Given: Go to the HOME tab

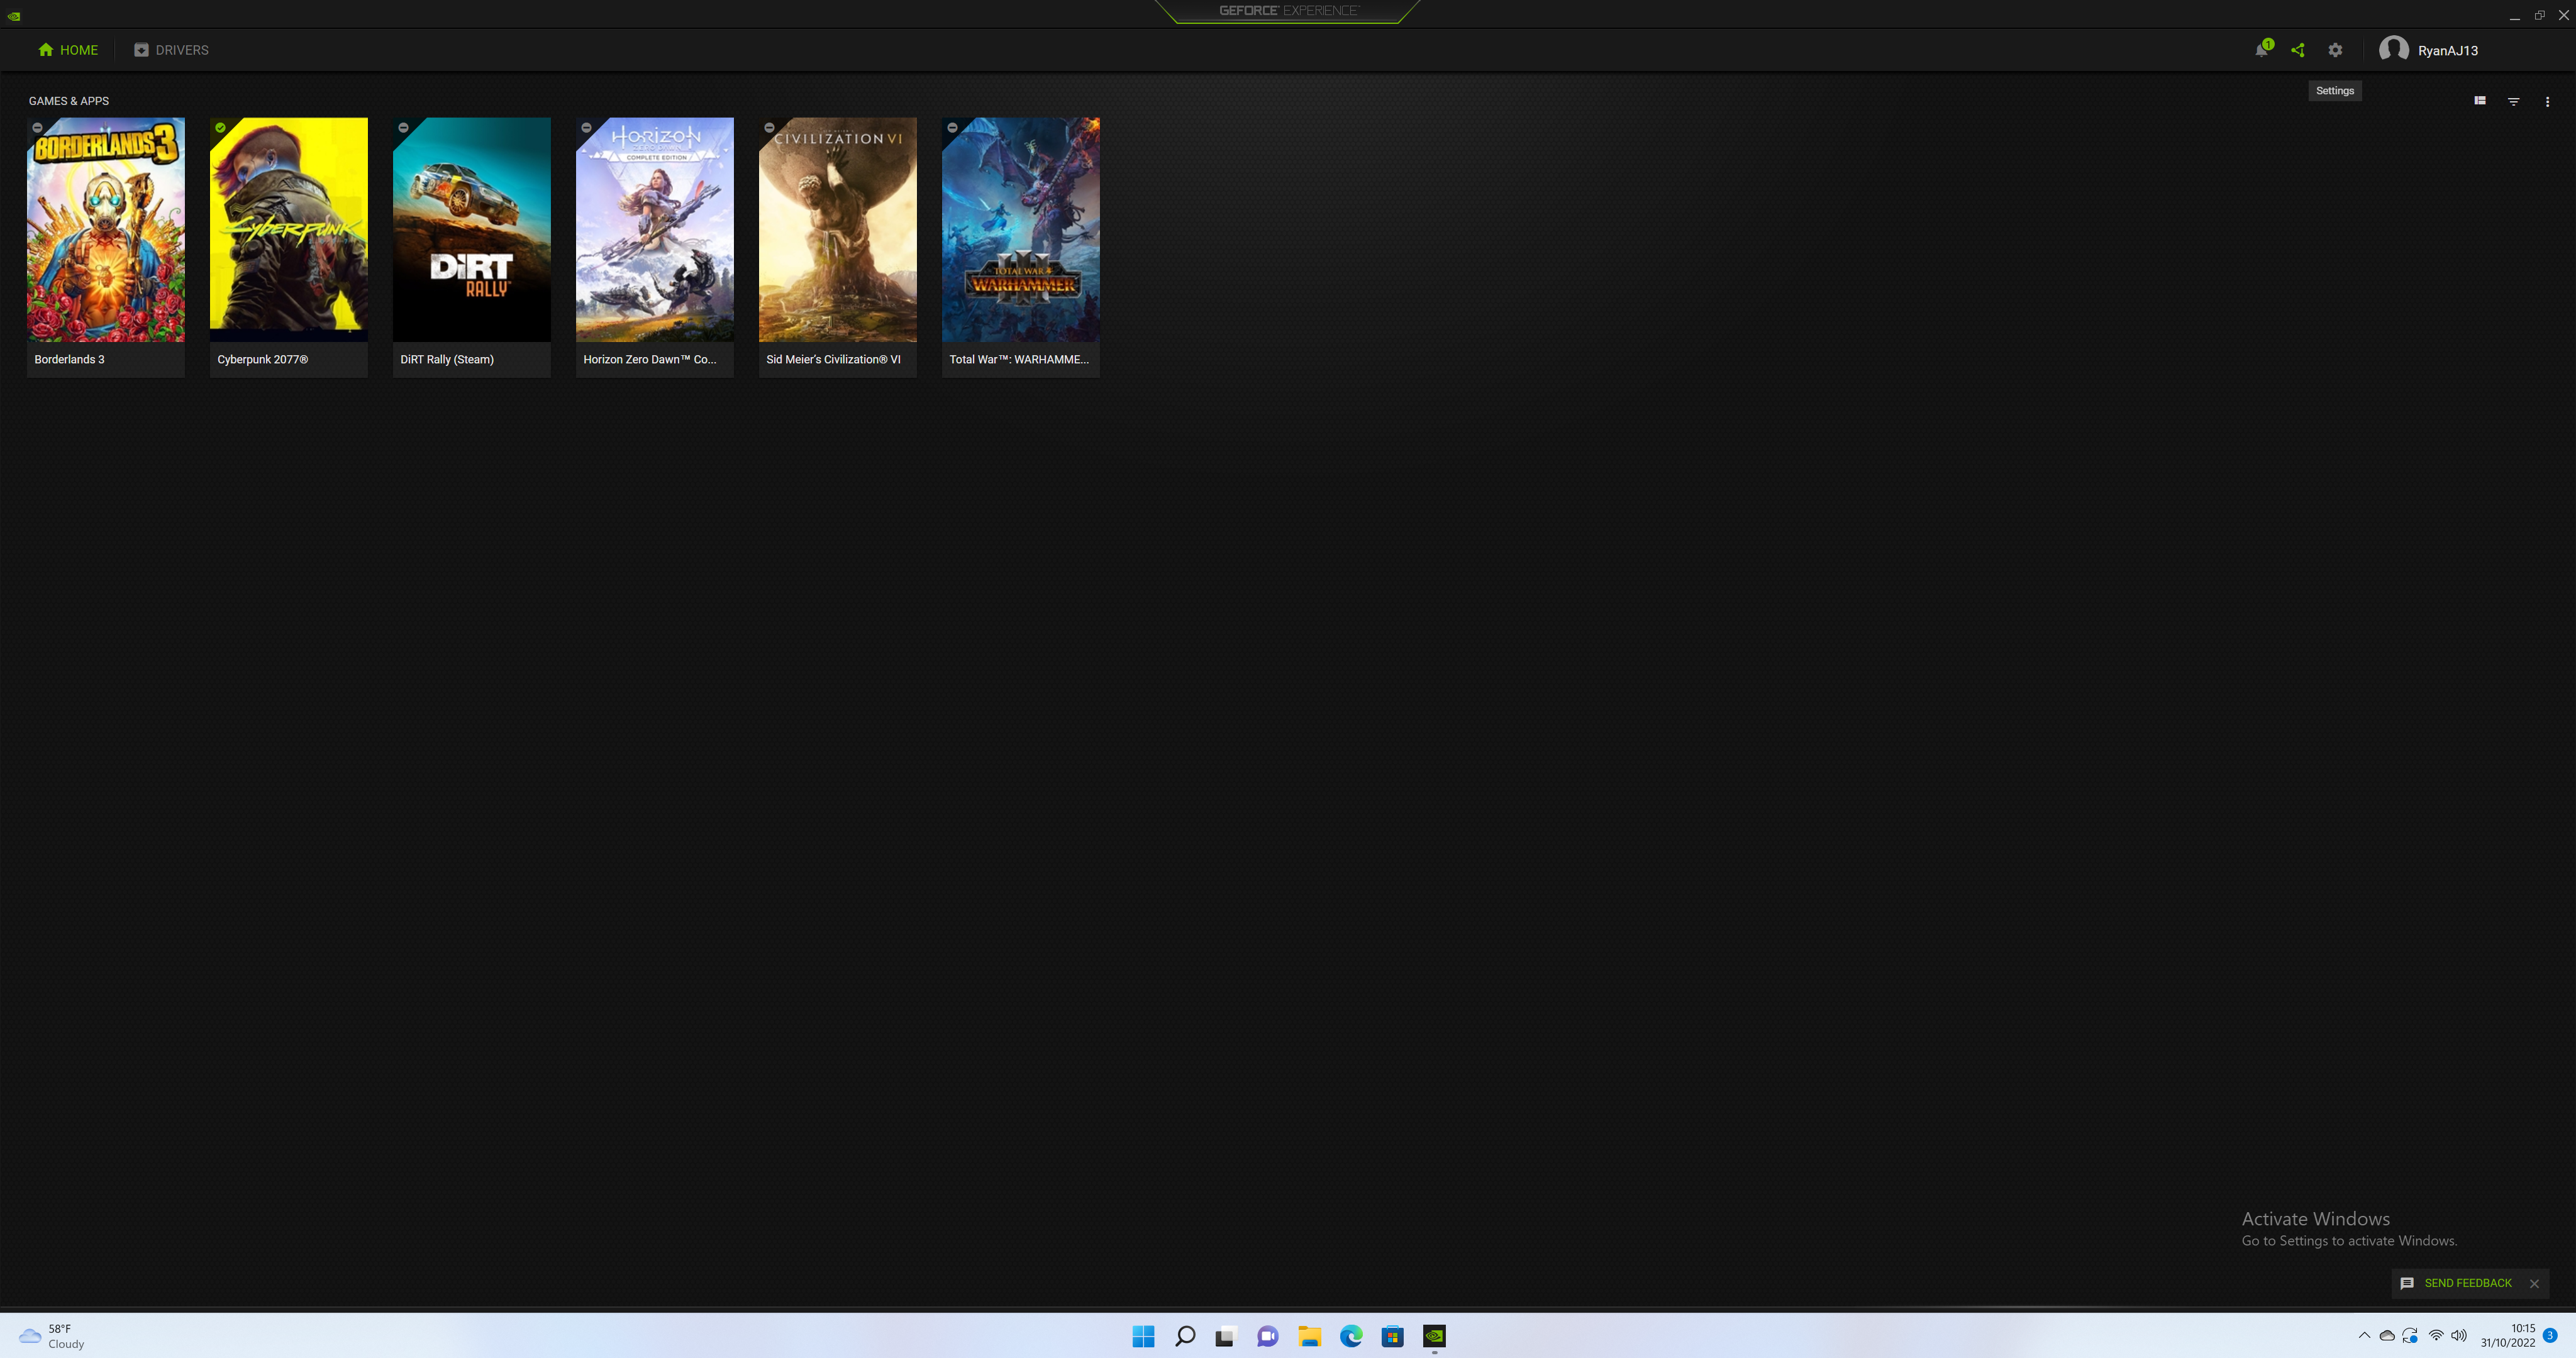Looking at the screenshot, I should (68, 50).
